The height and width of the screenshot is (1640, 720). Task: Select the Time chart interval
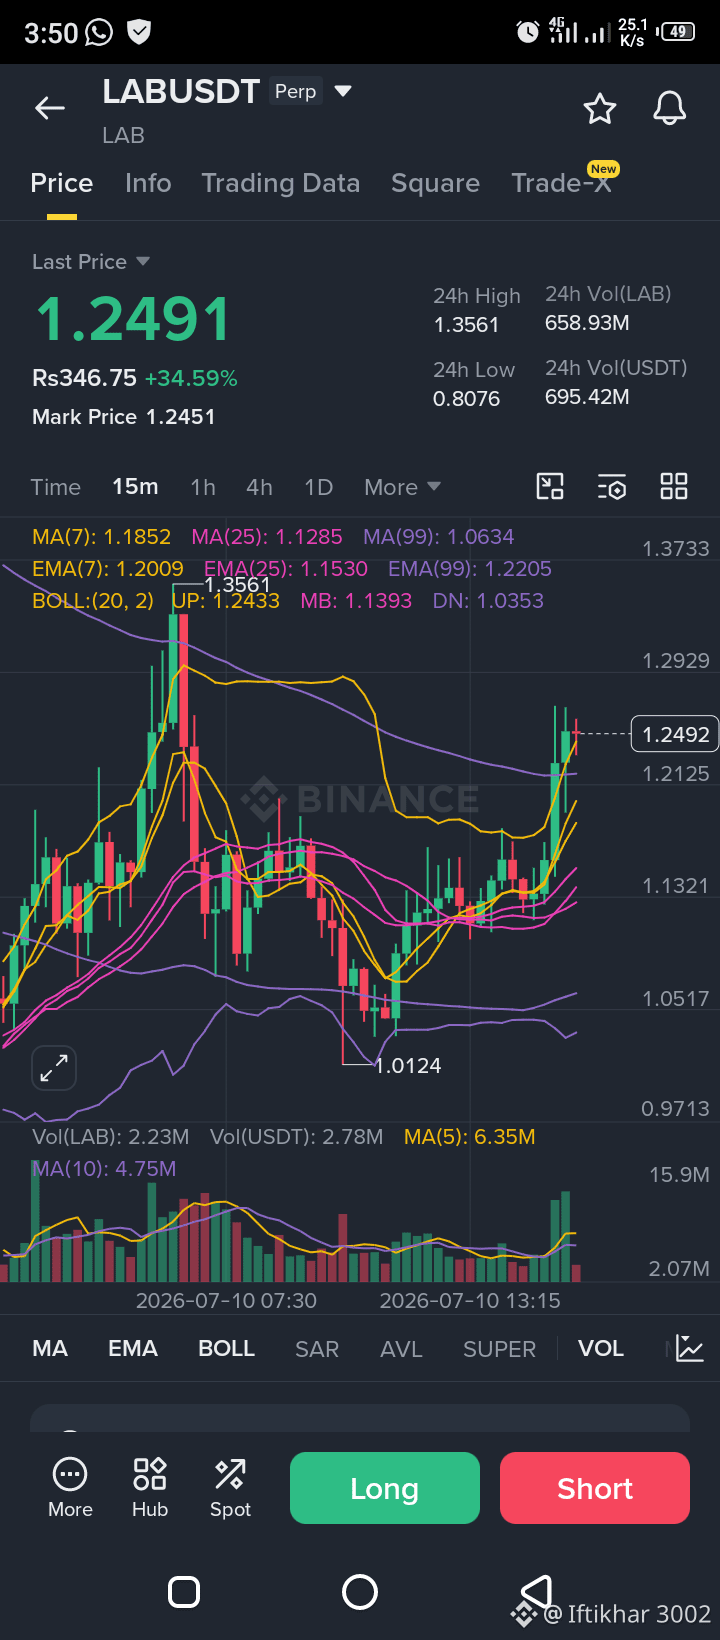click(x=56, y=487)
